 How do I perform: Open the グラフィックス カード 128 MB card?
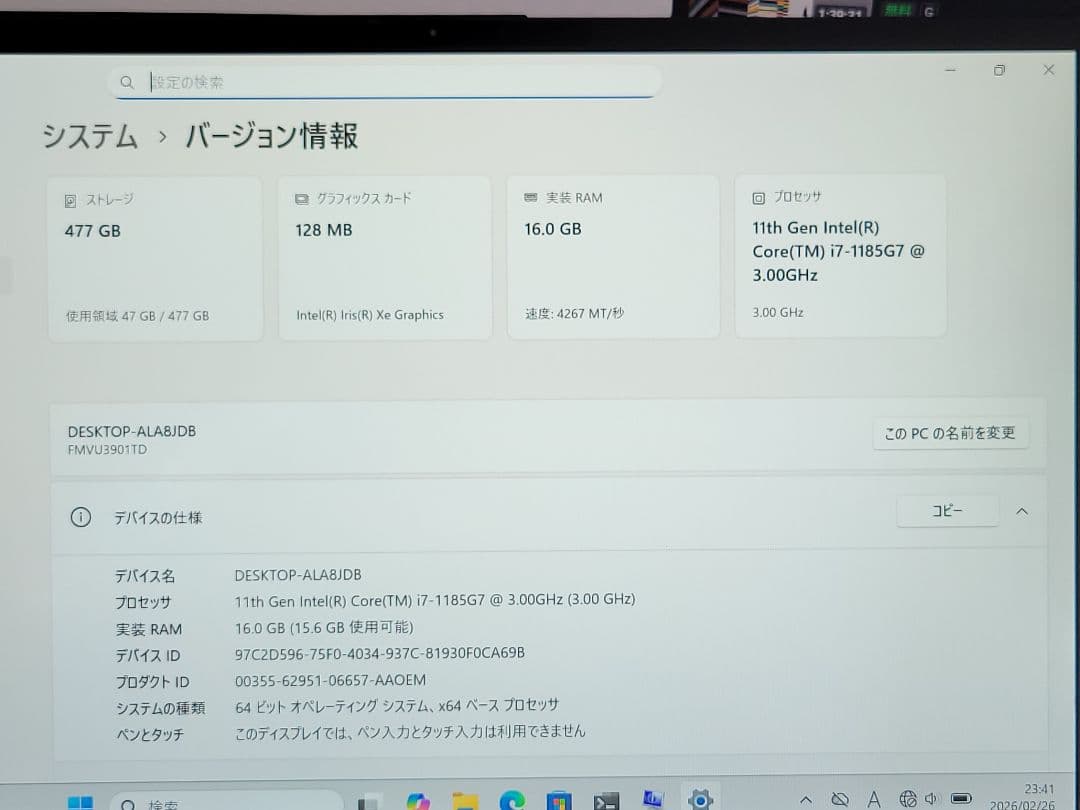[x=385, y=258]
